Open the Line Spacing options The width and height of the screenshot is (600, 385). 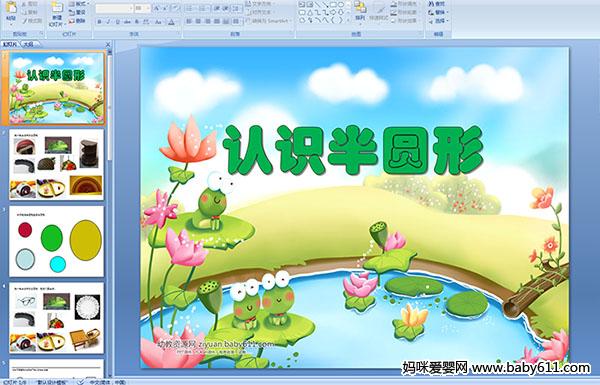(237, 8)
